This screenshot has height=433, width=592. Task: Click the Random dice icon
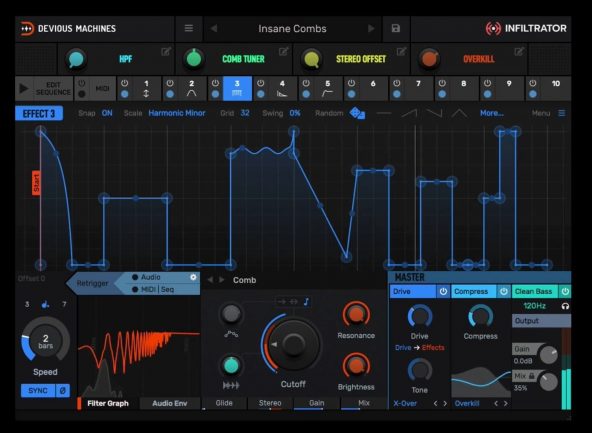coord(357,113)
